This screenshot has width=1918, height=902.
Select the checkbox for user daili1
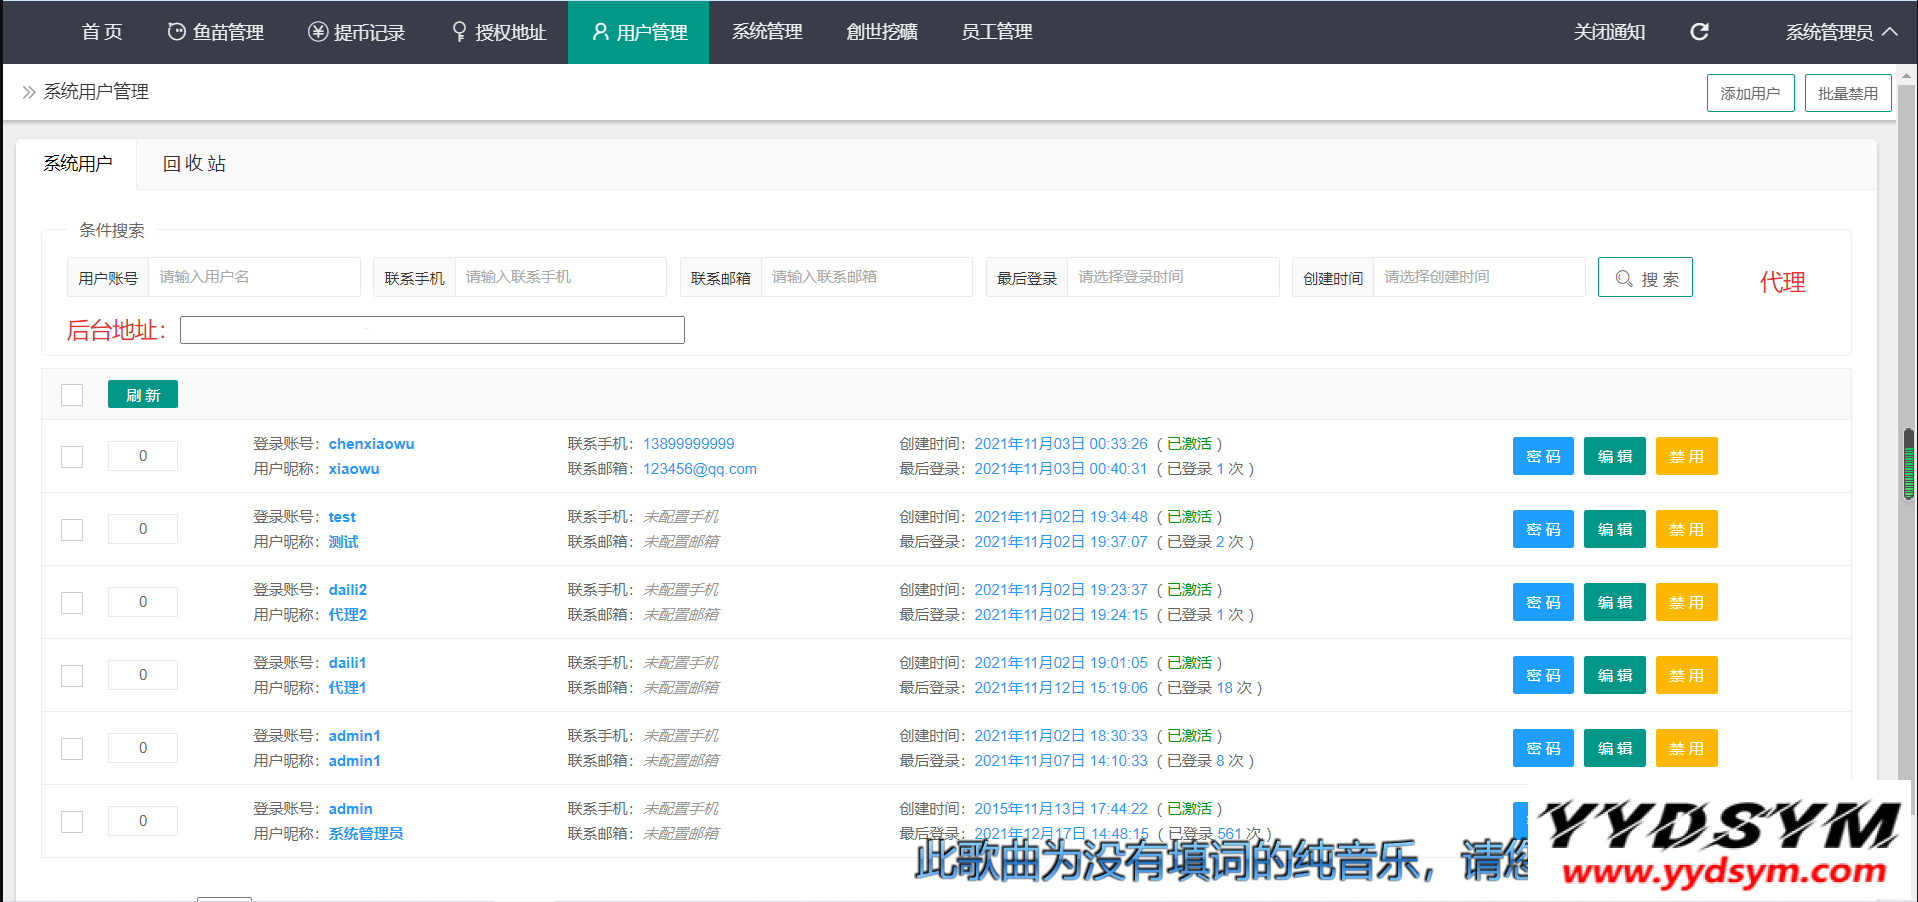pos(72,676)
